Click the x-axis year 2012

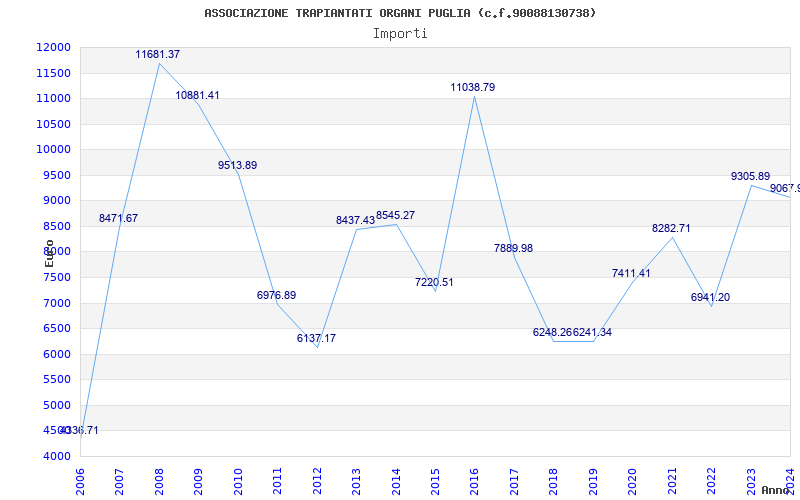click(x=317, y=482)
